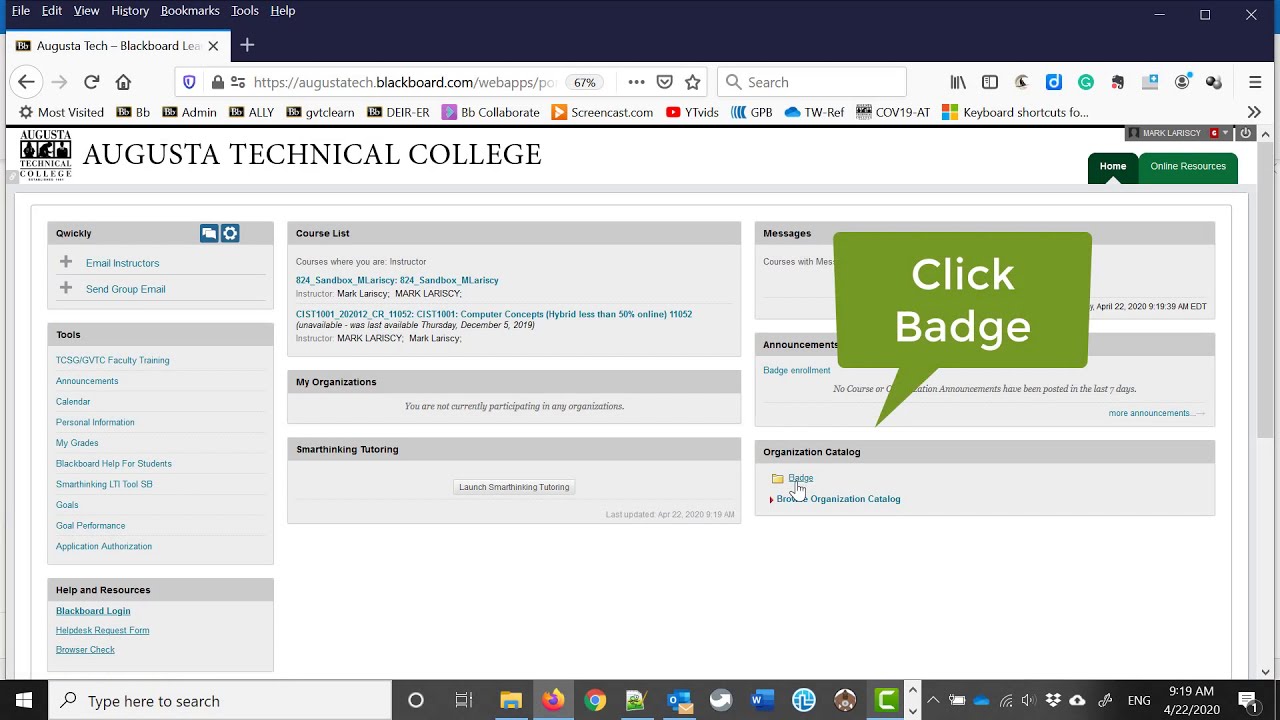This screenshot has height=720, width=1280.
Task: Click the Badge folder icon
Action: coord(777,478)
